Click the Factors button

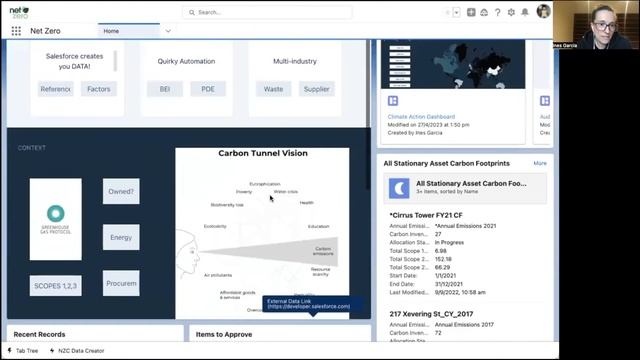(99, 89)
